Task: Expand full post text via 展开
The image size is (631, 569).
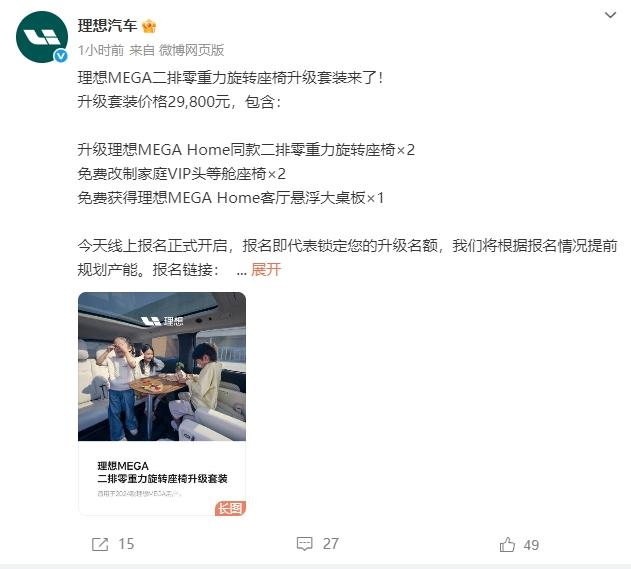Action: coord(266,270)
